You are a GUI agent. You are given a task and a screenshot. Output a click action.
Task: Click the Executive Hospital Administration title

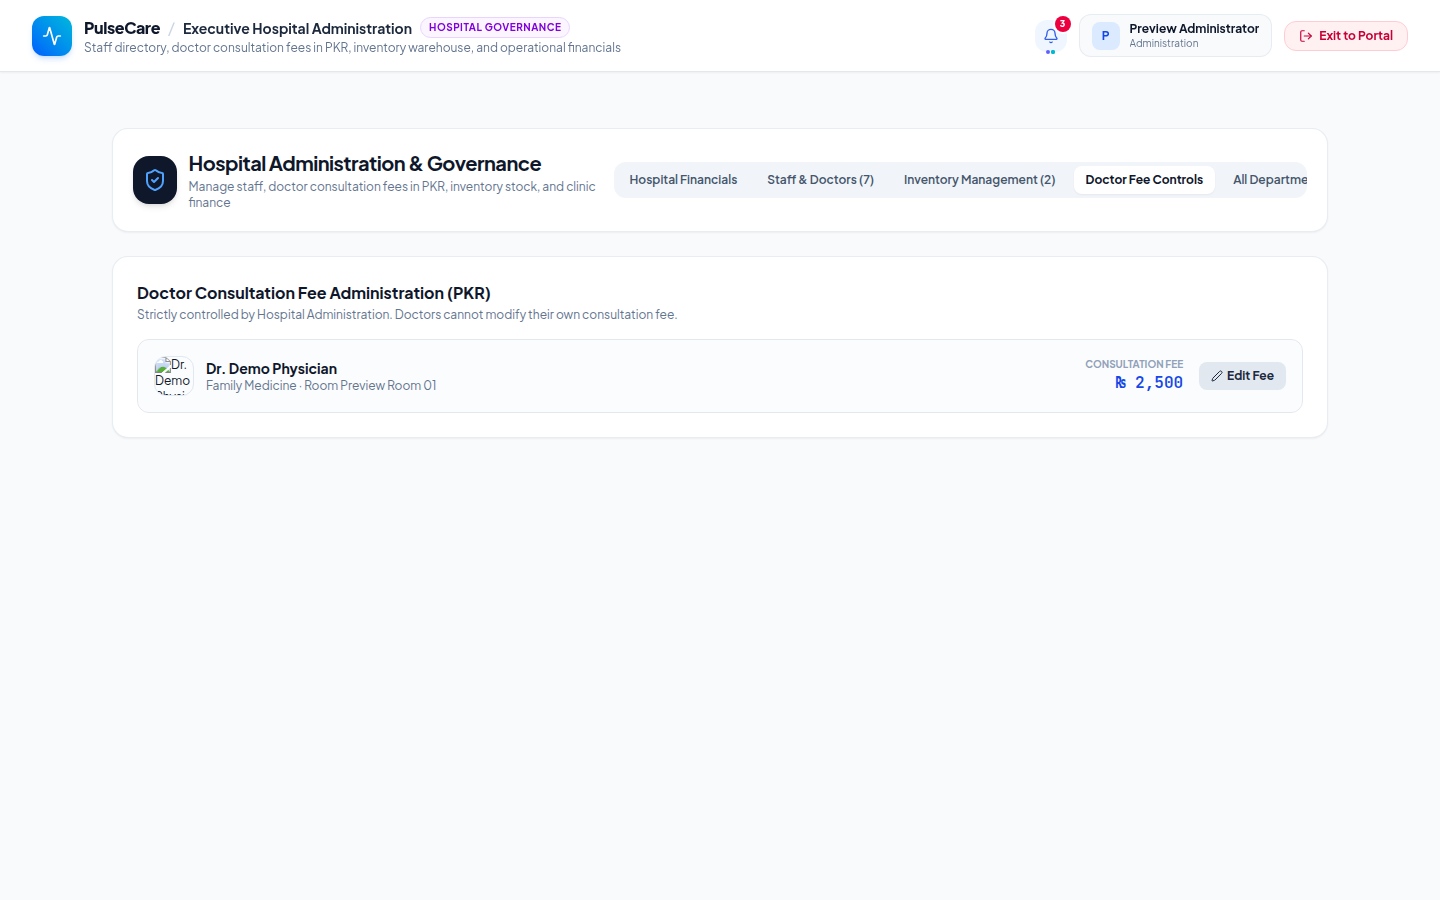click(x=297, y=29)
